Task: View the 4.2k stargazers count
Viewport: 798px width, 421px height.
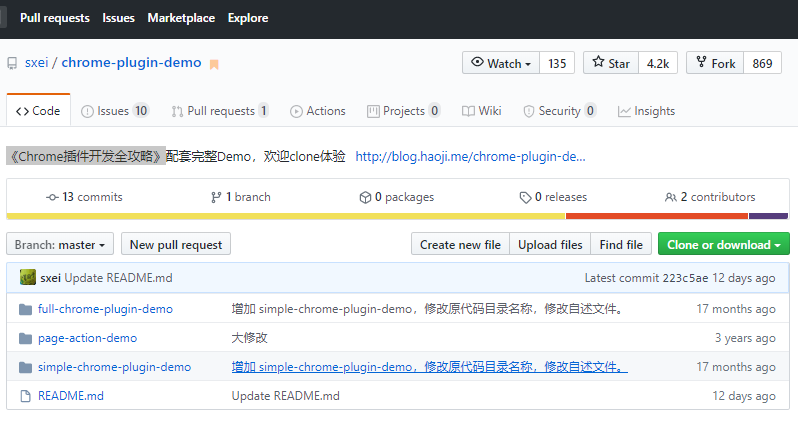Action: click(658, 63)
